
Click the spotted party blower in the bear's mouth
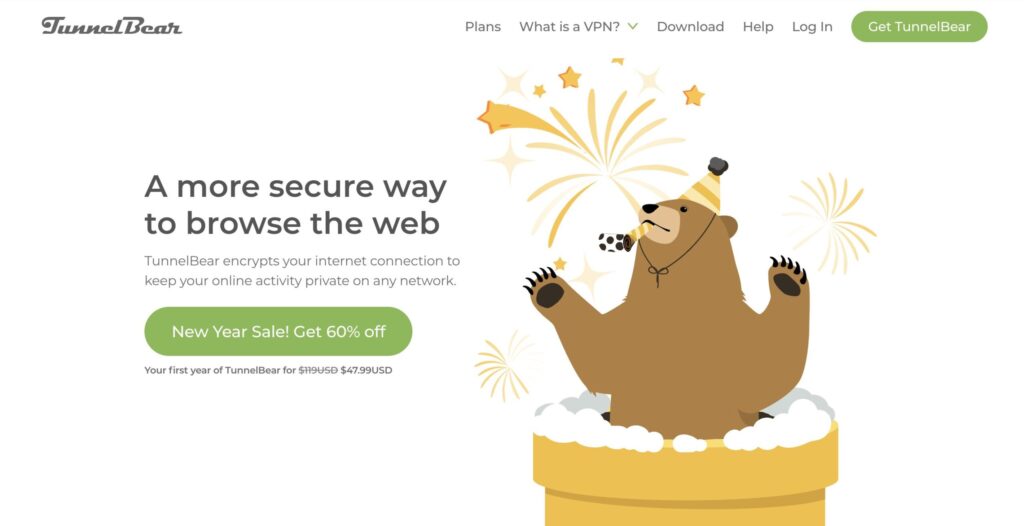[622, 238]
